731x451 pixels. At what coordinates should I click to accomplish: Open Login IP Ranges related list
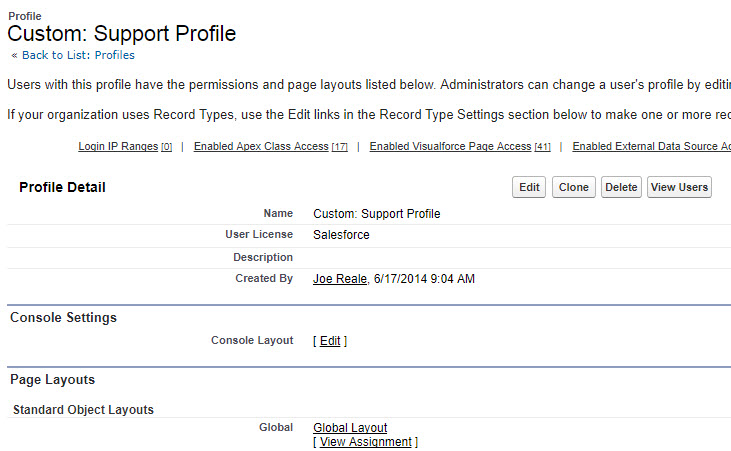tap(125, 146)
